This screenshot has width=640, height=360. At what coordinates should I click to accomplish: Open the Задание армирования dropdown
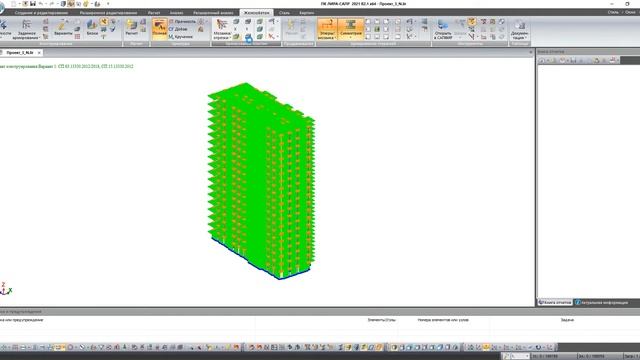[x=26, y=29]
